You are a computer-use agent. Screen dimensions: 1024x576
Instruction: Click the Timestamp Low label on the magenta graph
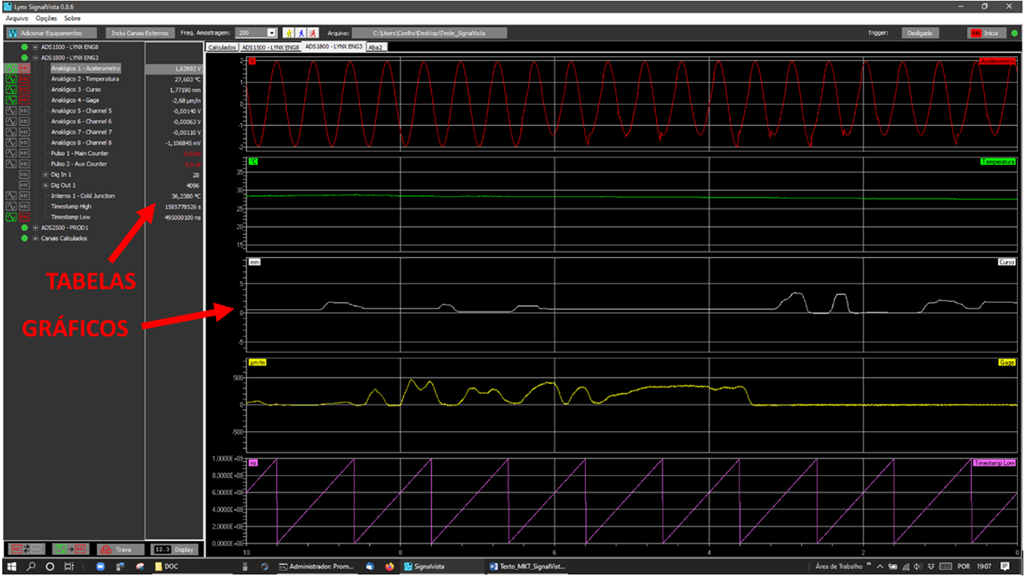tap(994, 462)
